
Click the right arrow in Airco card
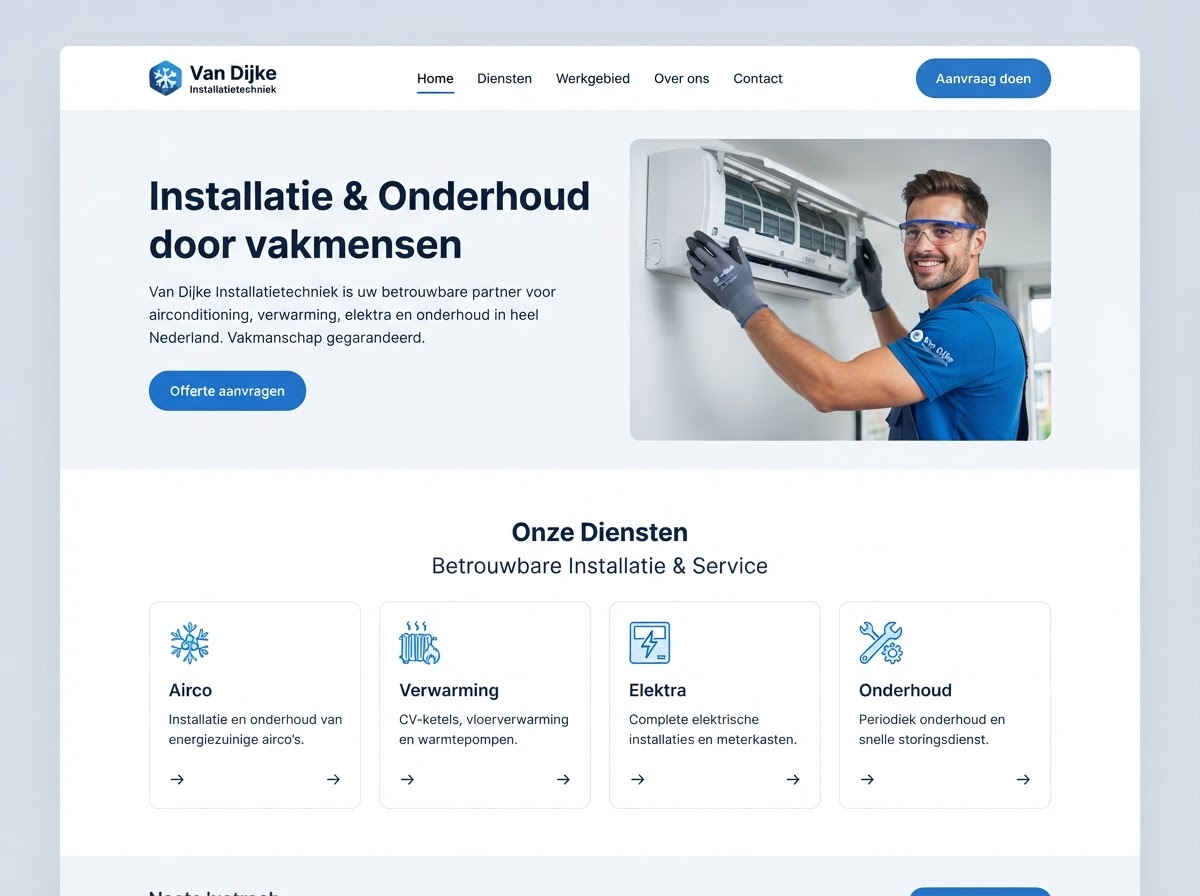click(x=333, y=780)
